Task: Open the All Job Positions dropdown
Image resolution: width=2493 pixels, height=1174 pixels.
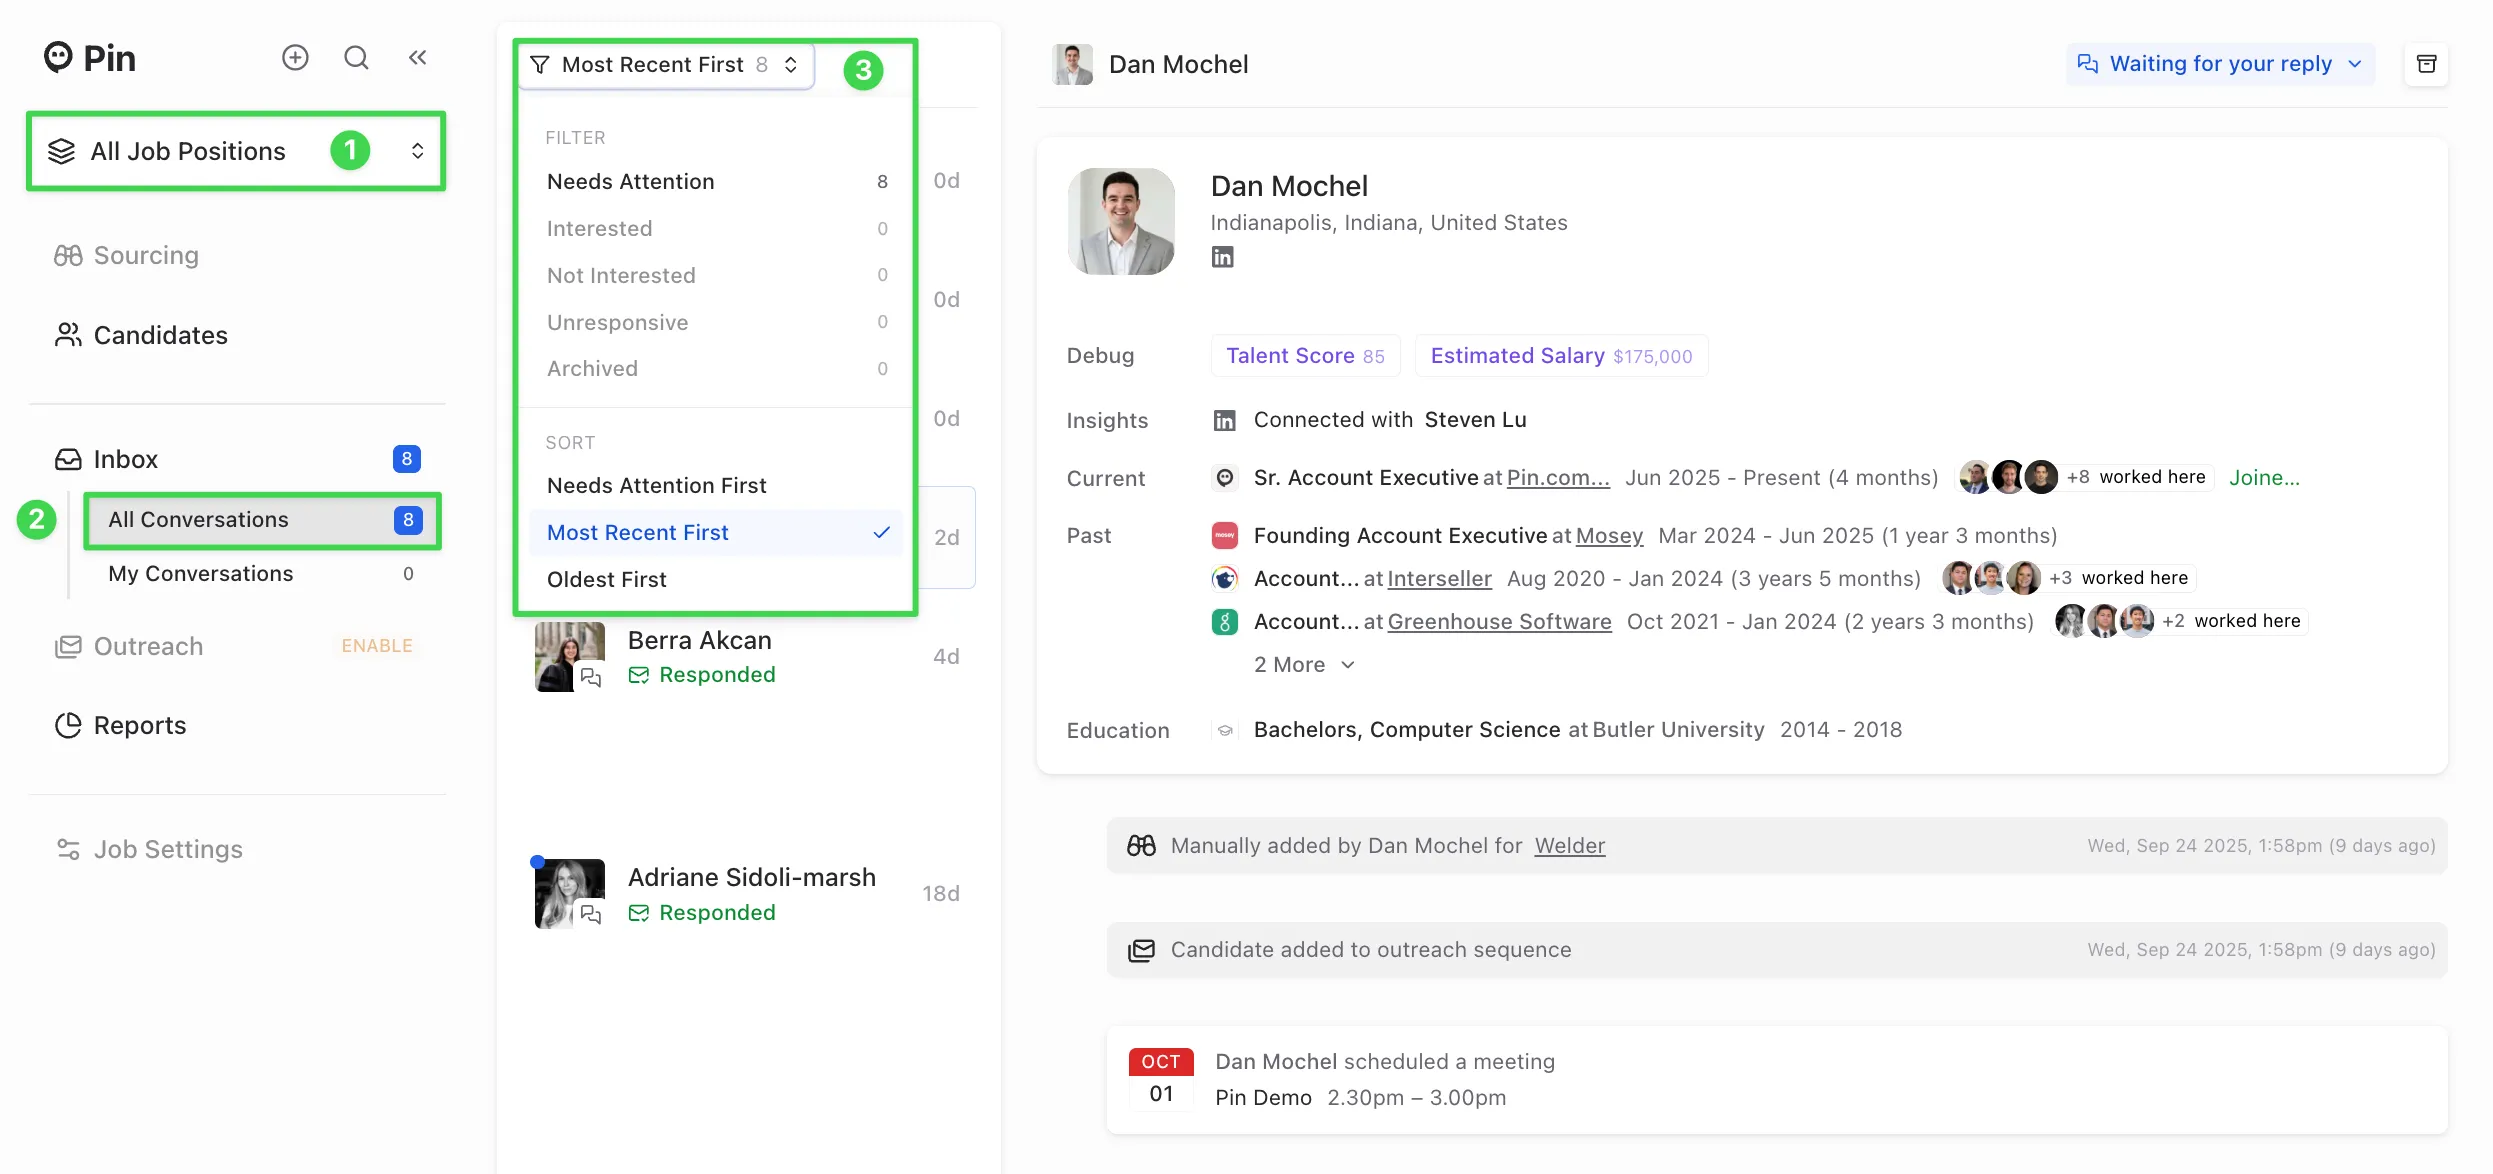Action: [x=236, y=151]
